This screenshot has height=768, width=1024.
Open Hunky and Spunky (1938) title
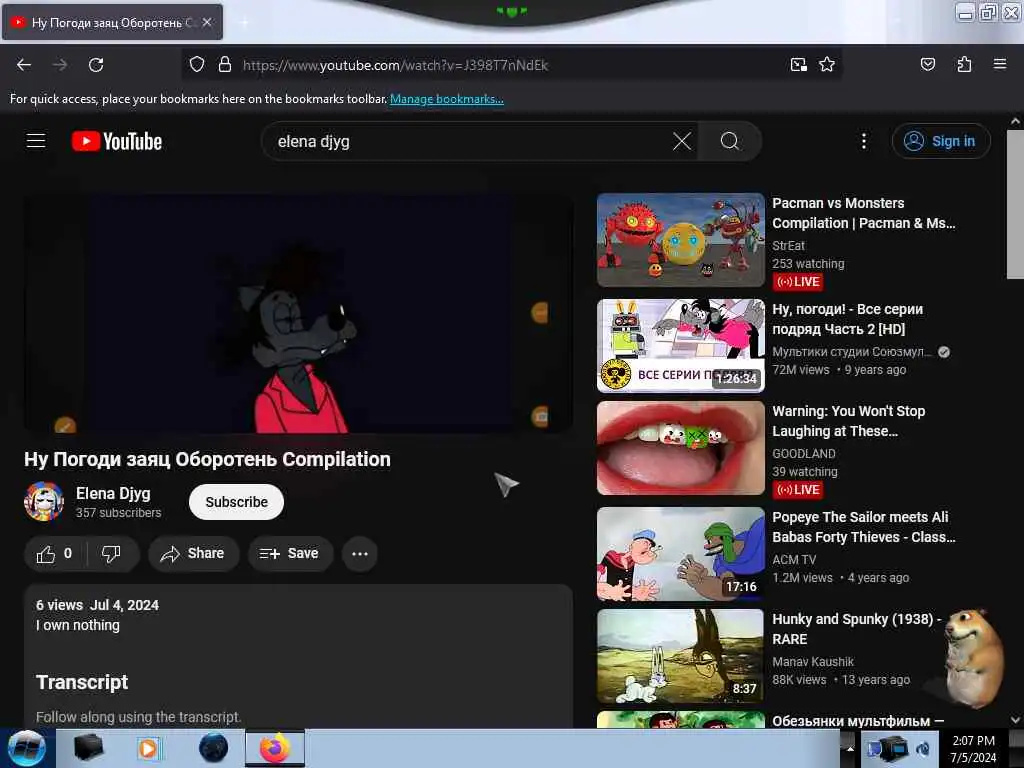tap(857, 629)
